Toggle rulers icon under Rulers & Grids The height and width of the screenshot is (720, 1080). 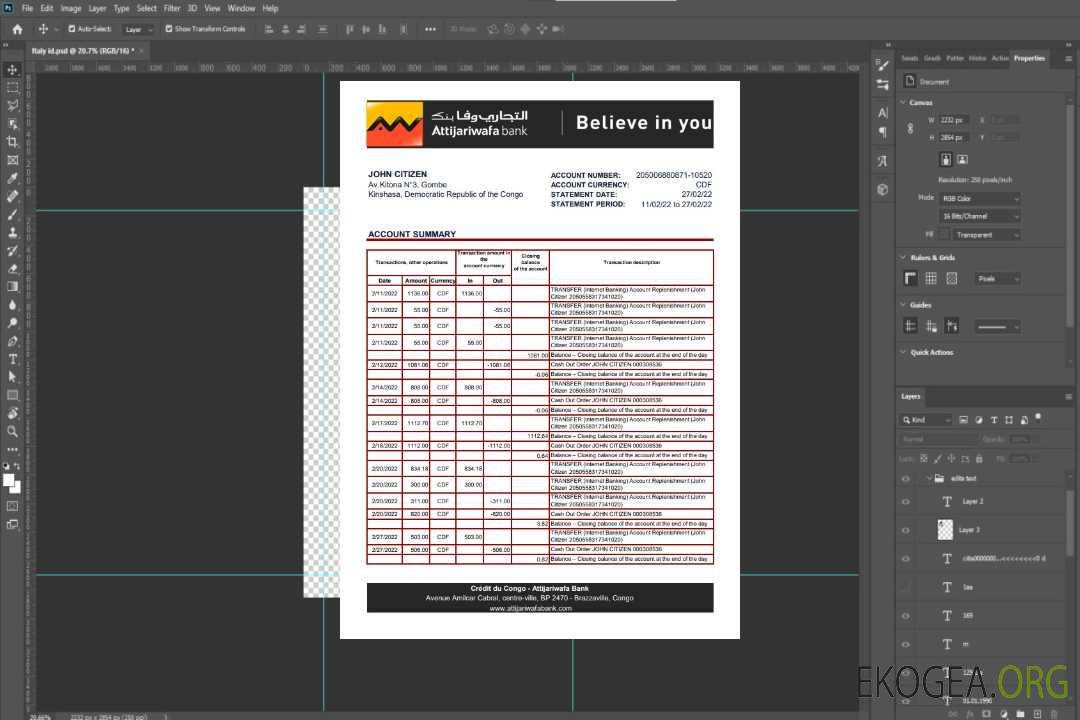pos(911,278)
